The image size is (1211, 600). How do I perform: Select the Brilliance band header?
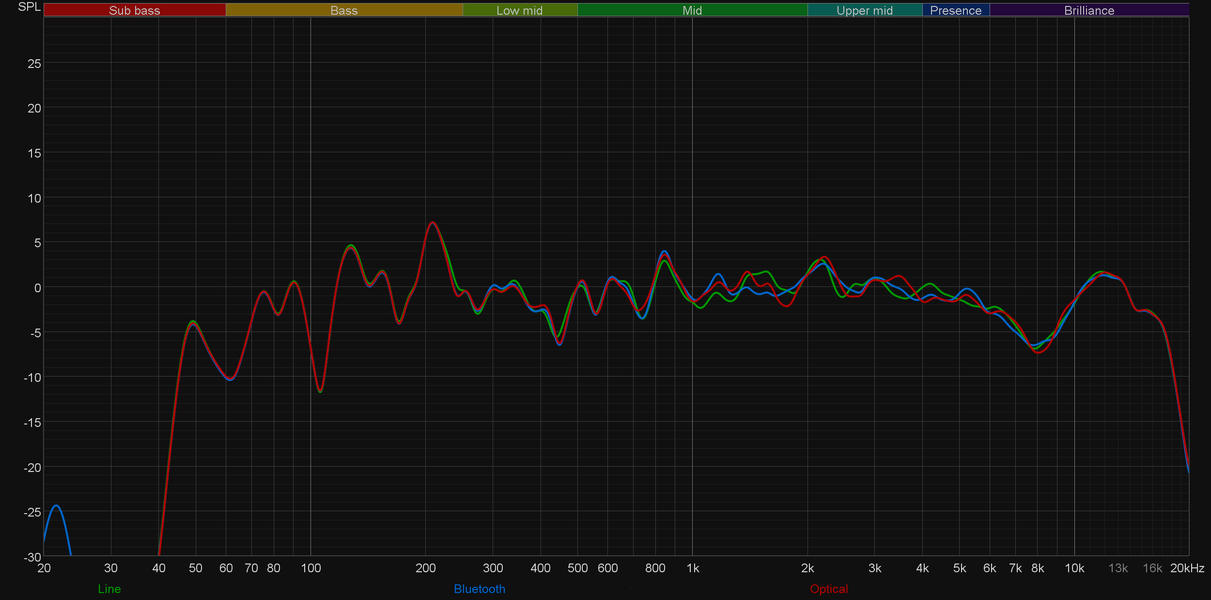[x=1089, y=11]
